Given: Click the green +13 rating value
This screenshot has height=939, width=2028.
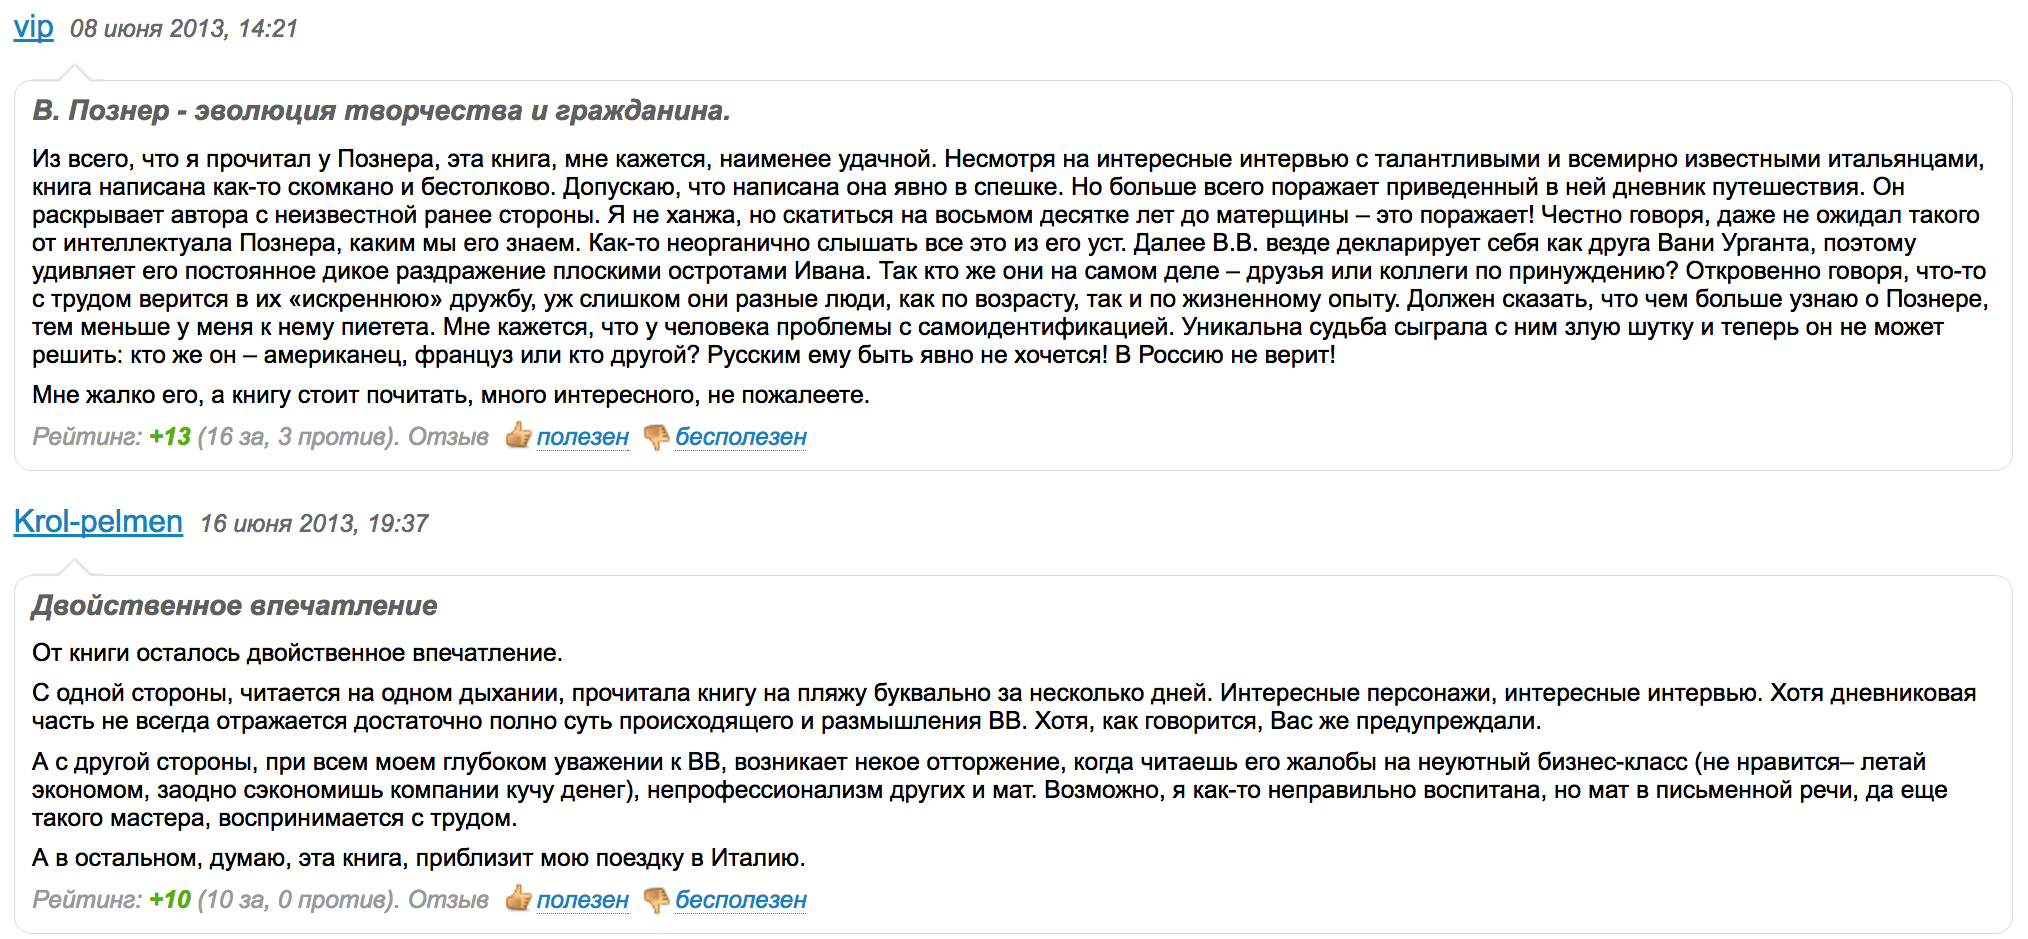Looking at the screenshot, I should [x=170, y=437].
